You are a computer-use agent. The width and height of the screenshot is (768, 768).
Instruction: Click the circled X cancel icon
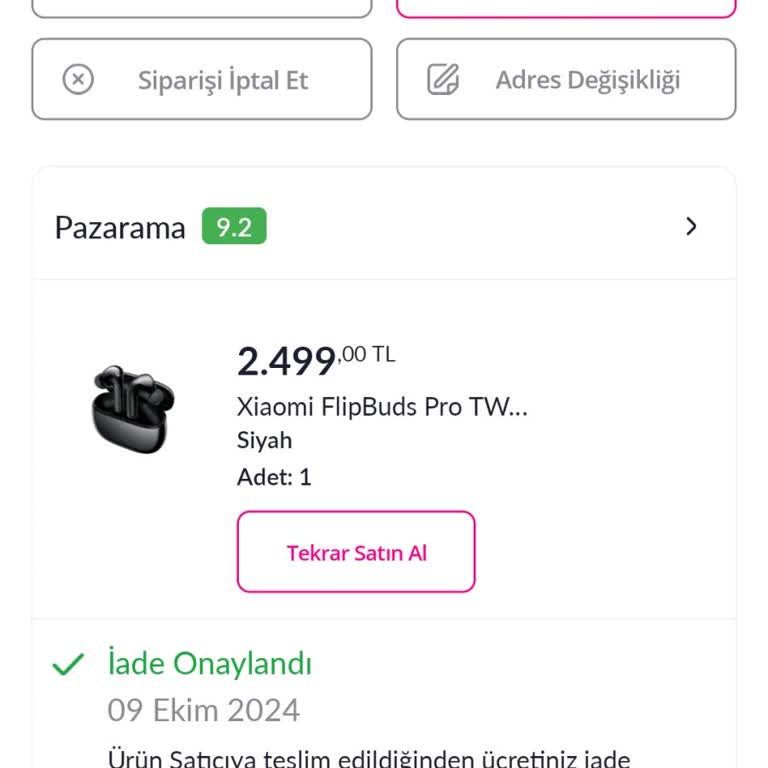click(78, 79)
